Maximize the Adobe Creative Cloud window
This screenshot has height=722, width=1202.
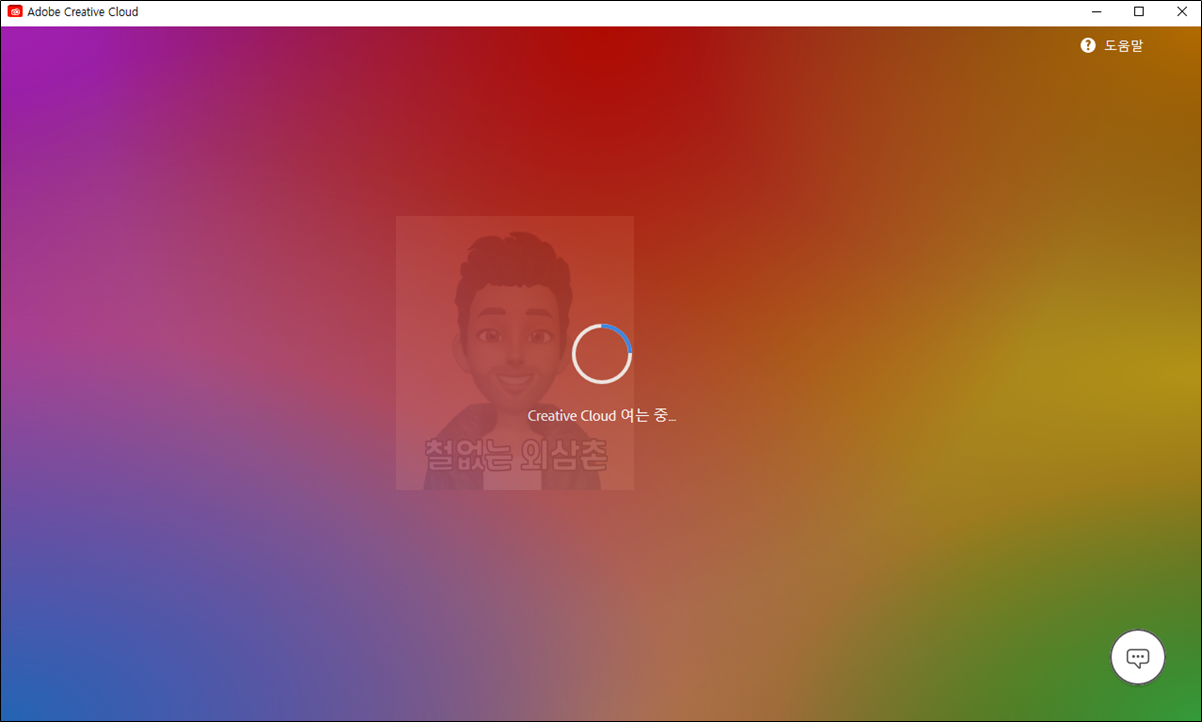tap(1139, 12)
